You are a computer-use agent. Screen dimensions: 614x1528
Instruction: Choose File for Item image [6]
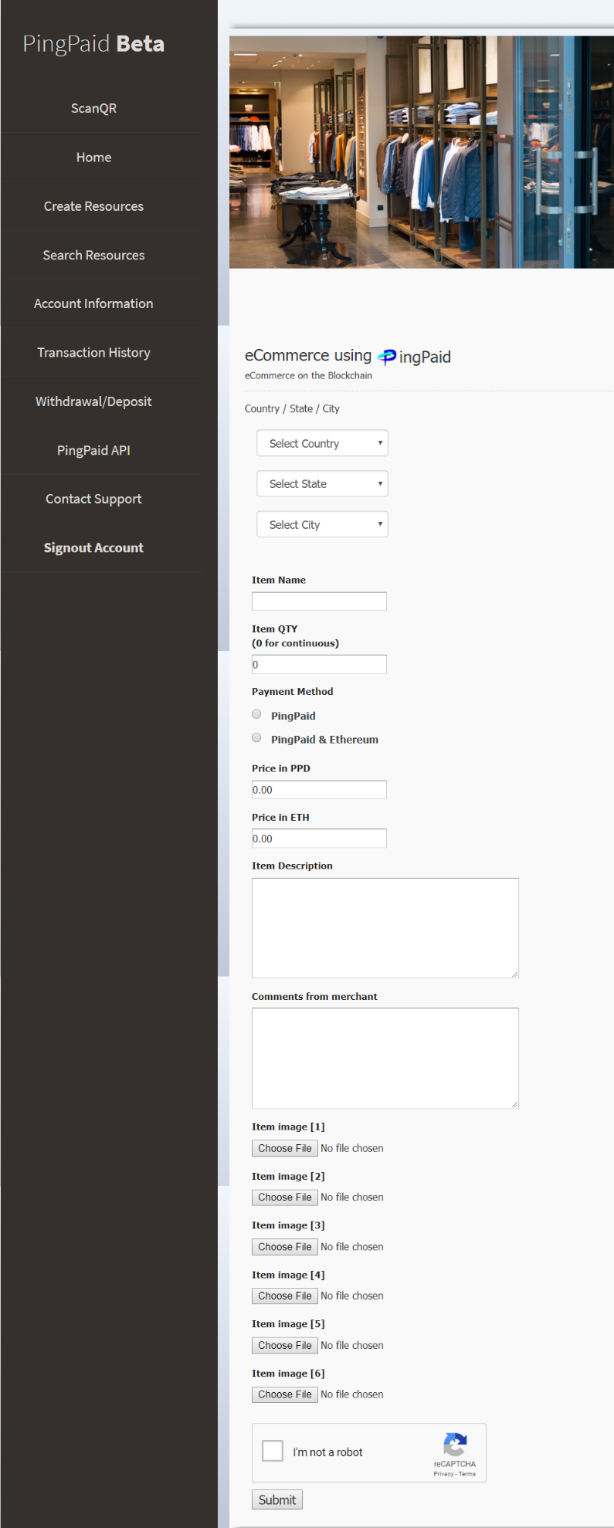pos(285,1394)
